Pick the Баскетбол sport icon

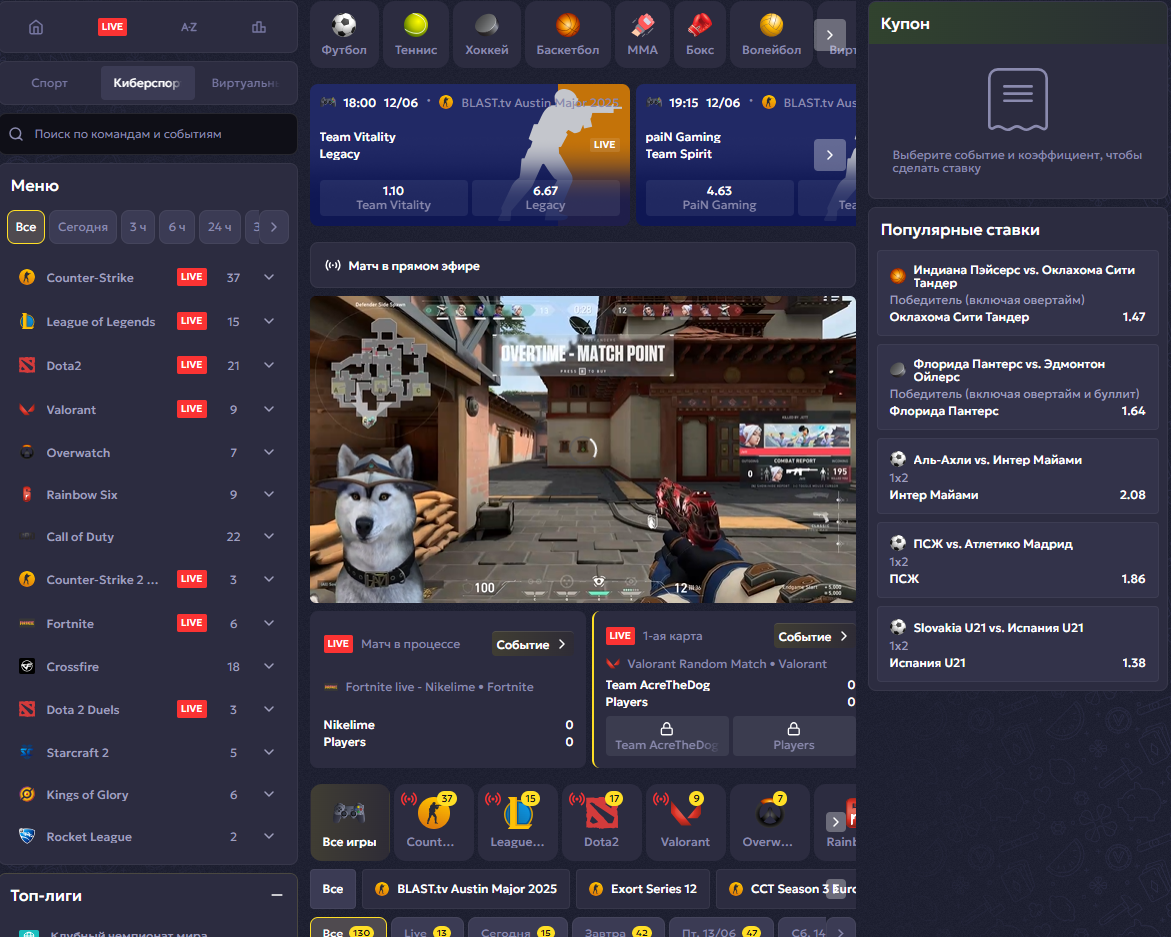pyautogui.click(x=567, y=34)
